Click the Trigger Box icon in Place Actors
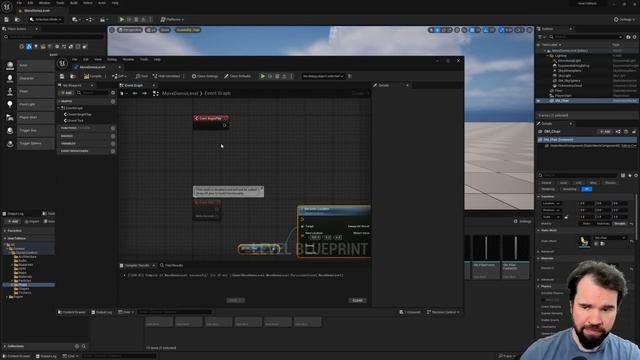This screenshot has width=640, height=360. point(10,131)
